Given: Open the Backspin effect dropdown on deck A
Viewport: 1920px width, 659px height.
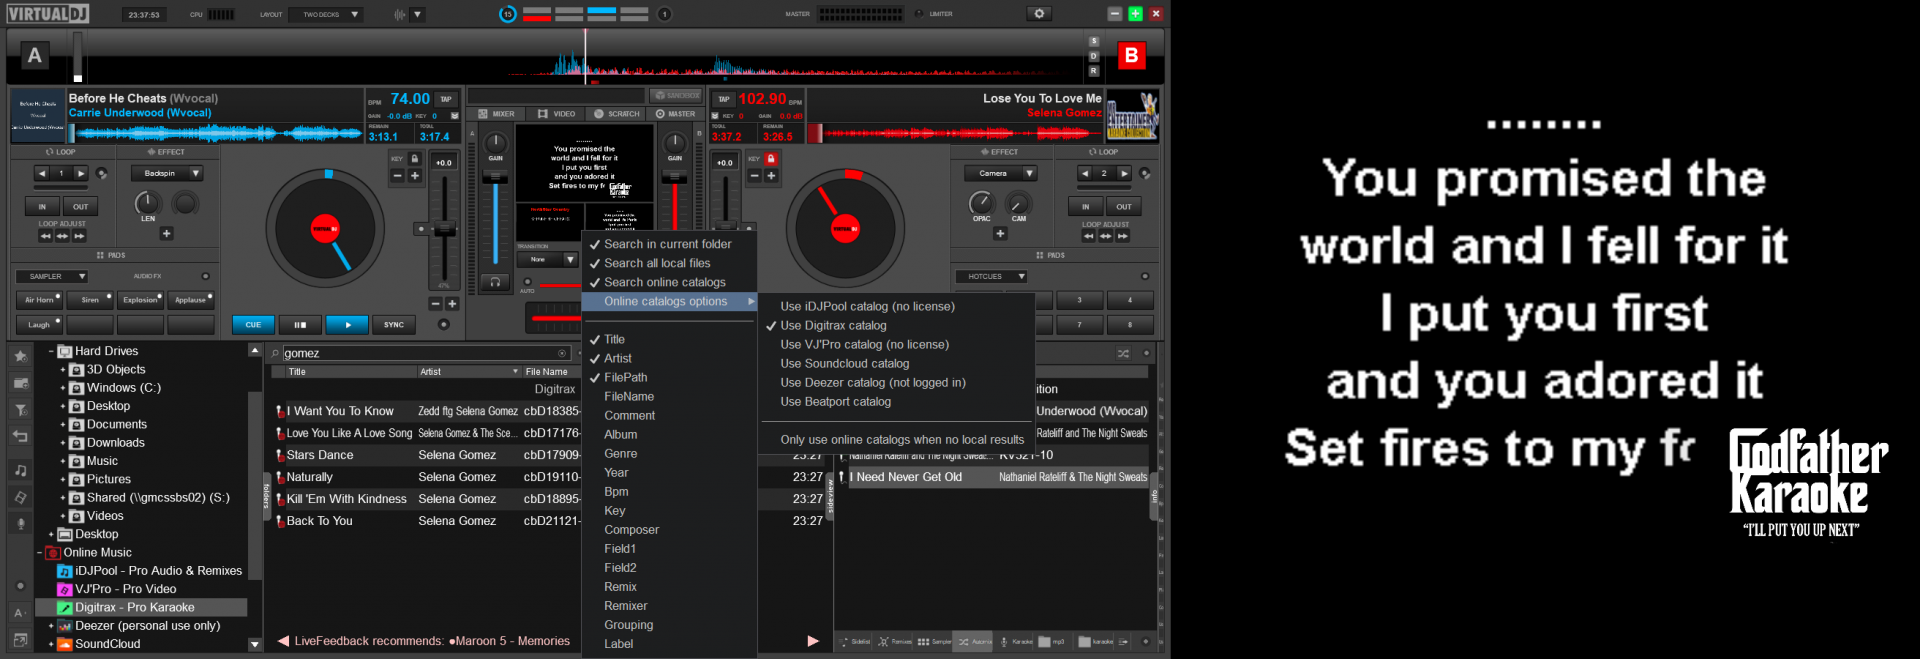Looking at the screenshot, I should [x=167, y=173].
